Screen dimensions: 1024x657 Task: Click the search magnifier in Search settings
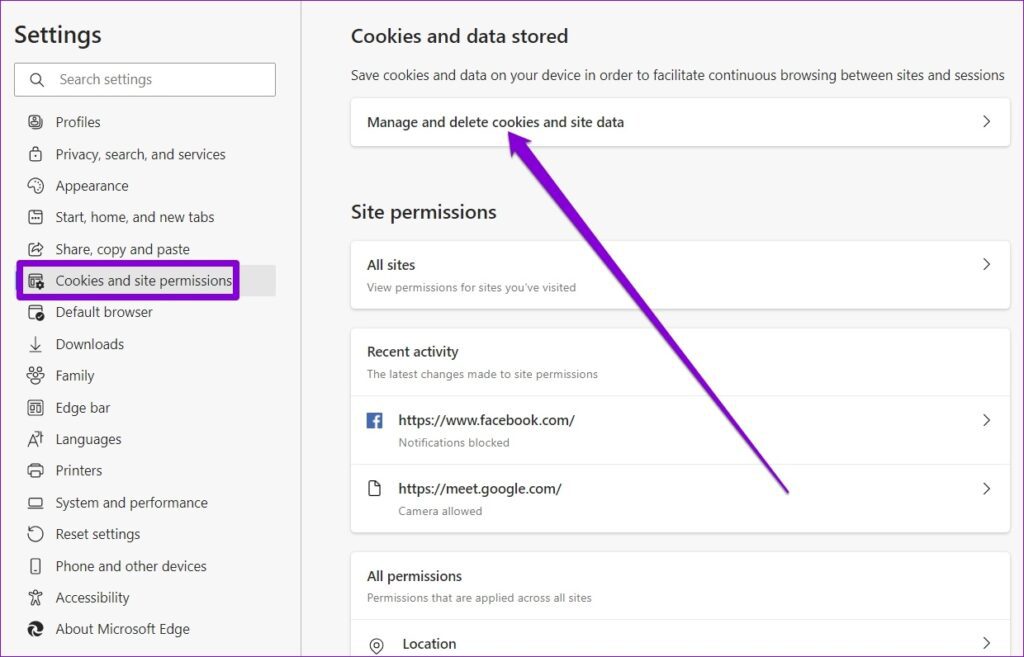coord(36,79)
